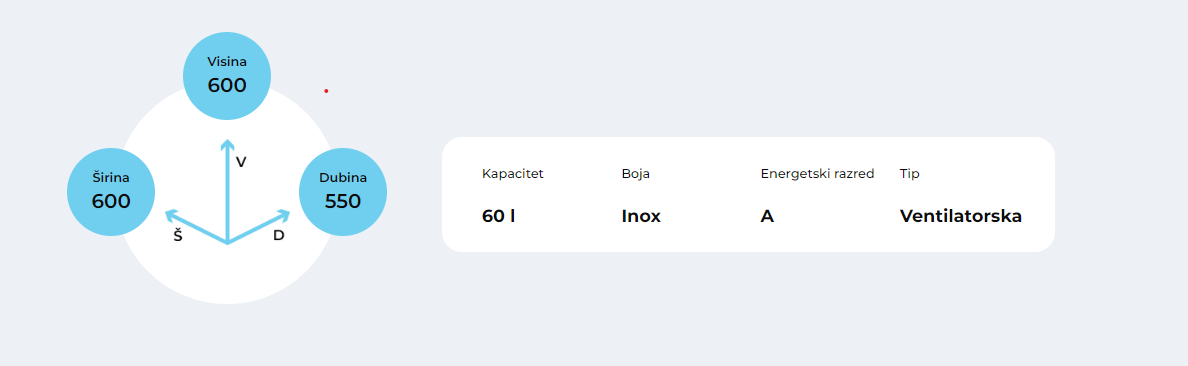Click the left-pointing width arrow tip
The height and width of the screenshot is (366, 1188).
pyautogui.click(x=171, y=214)
